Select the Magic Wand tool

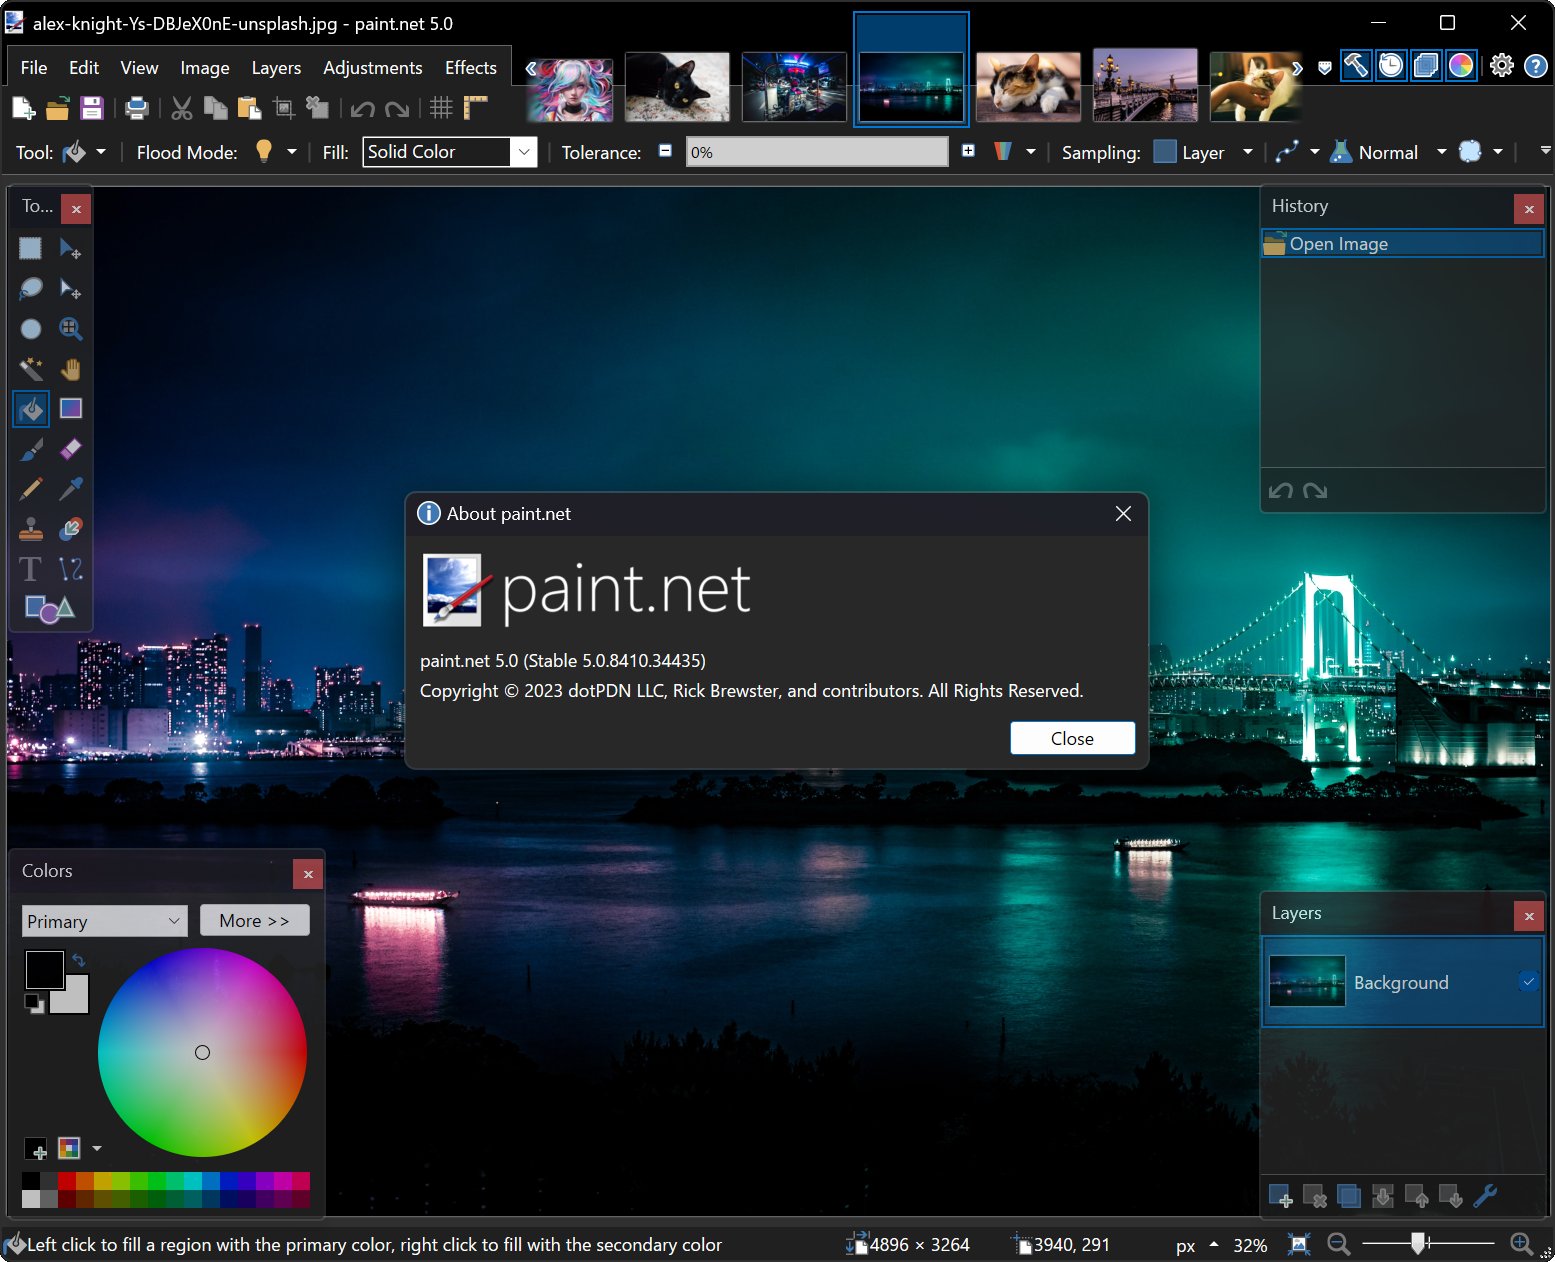pyautogui.click(x=30, y=368)
